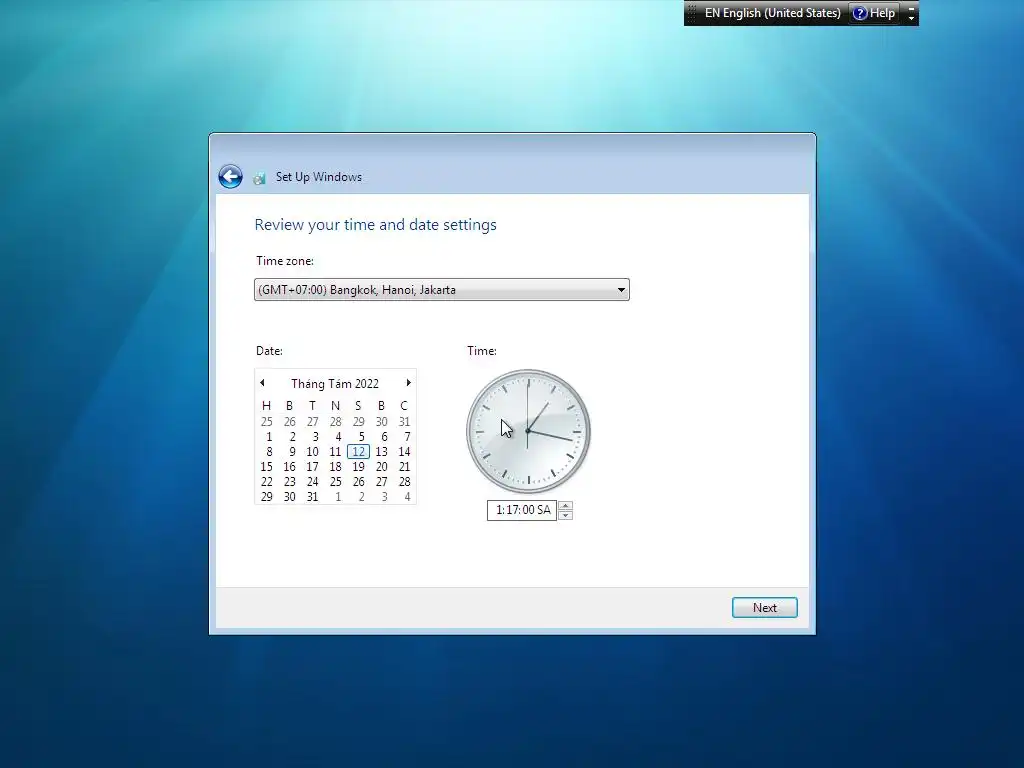
Task: Open the Help button in language bar
Action: point(874,13)
